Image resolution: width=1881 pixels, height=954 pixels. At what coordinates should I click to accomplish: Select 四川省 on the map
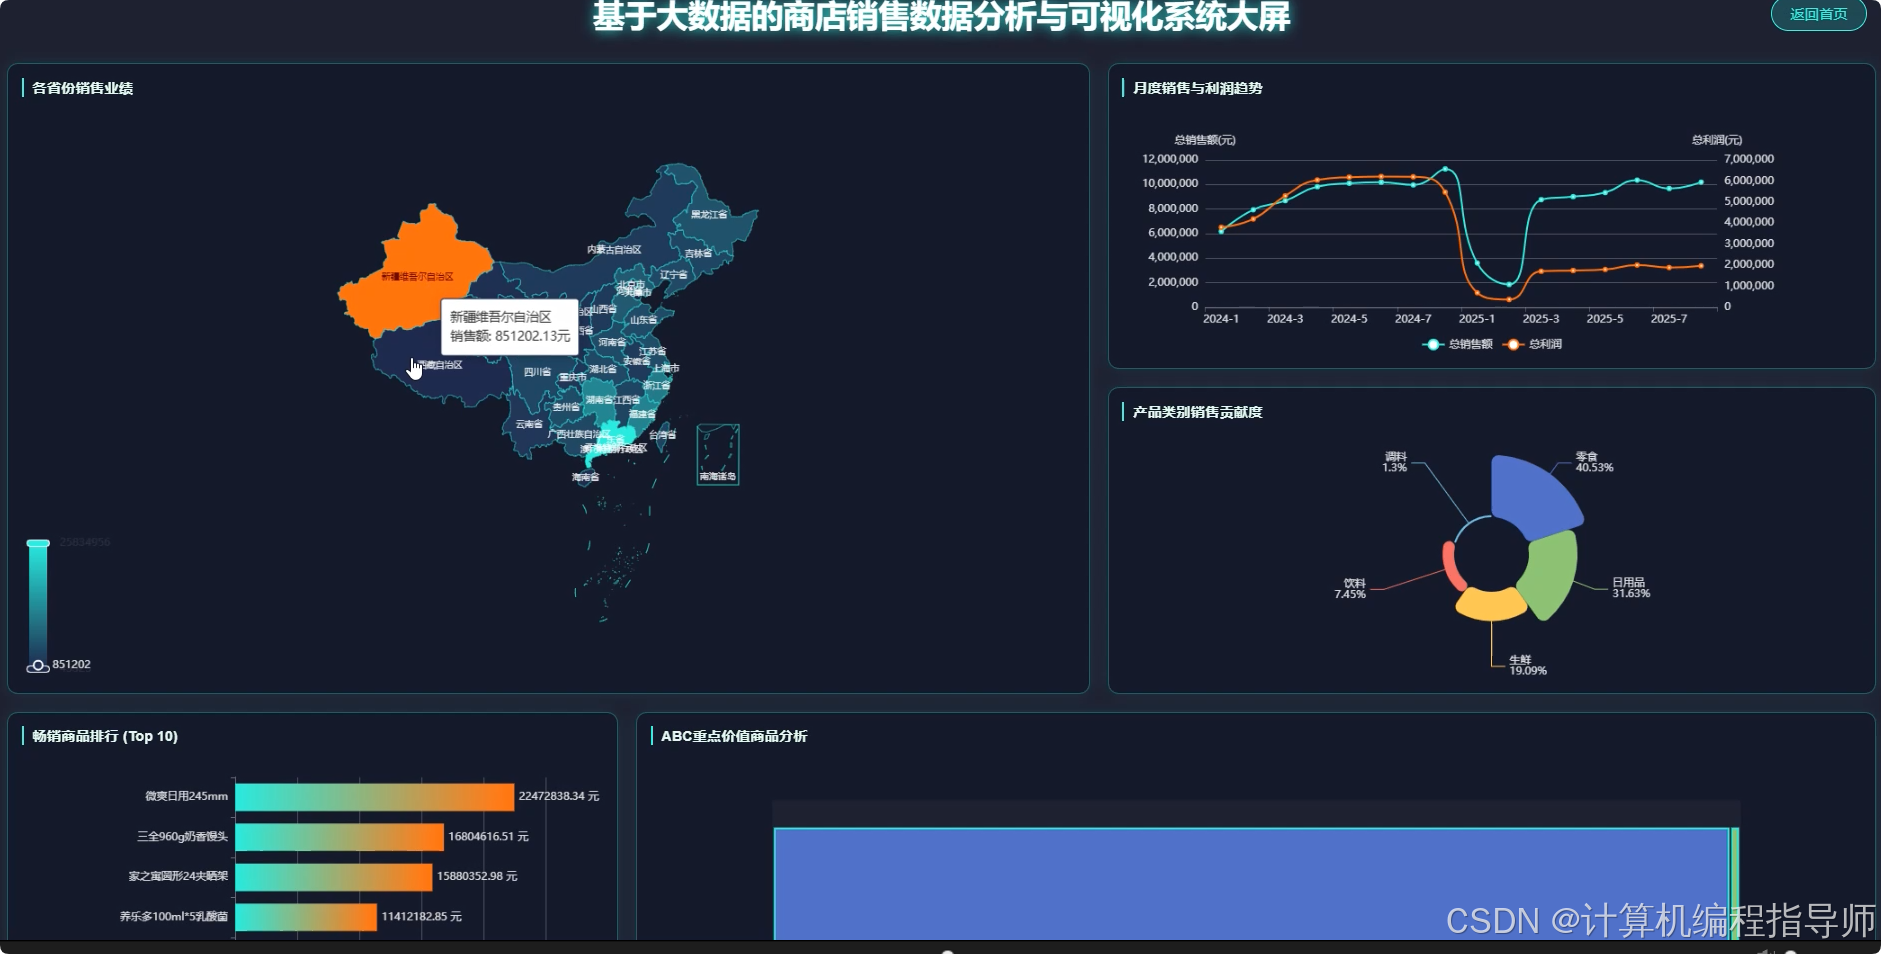537,372
